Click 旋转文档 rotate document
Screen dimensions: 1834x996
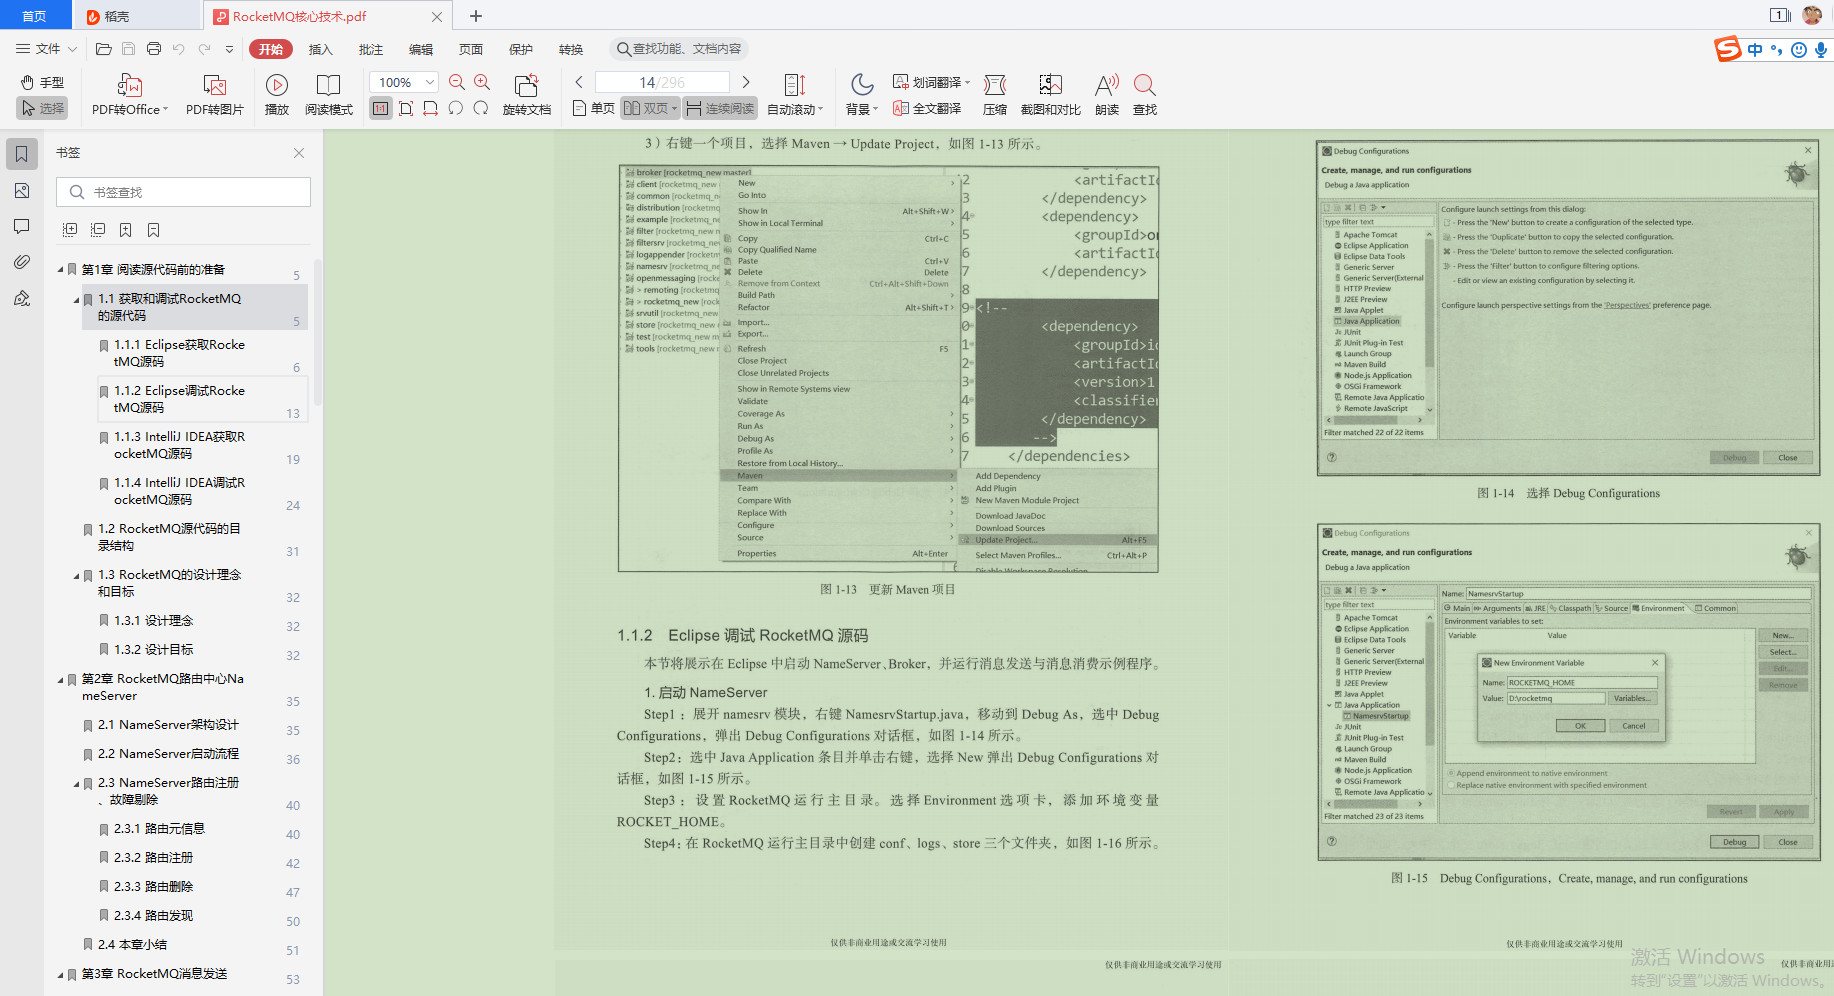point(527,95)
